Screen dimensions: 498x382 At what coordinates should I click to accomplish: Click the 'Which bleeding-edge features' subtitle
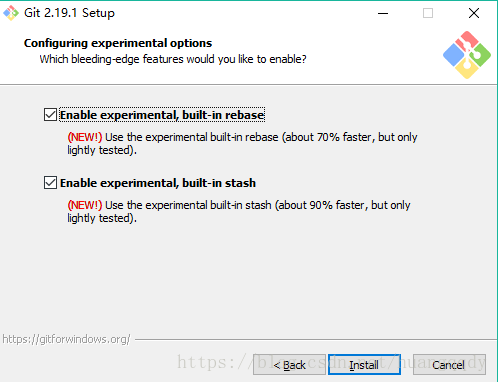point(173,59)
